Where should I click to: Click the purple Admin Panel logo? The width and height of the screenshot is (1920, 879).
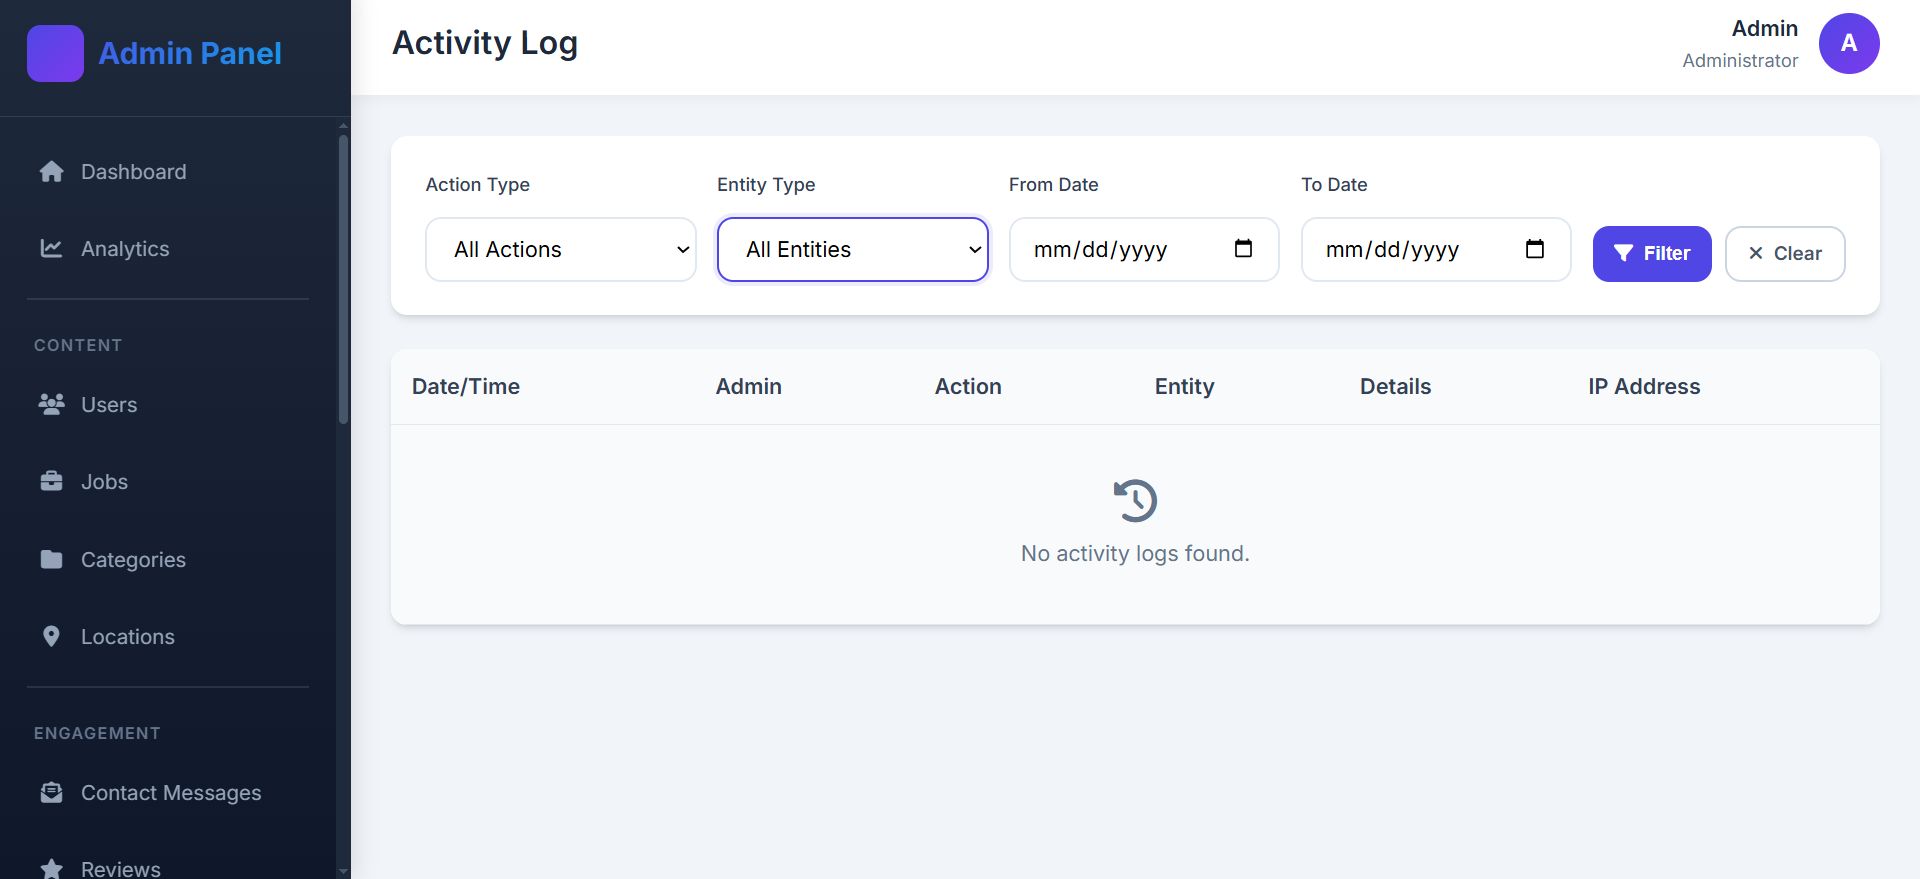[55, 53]
